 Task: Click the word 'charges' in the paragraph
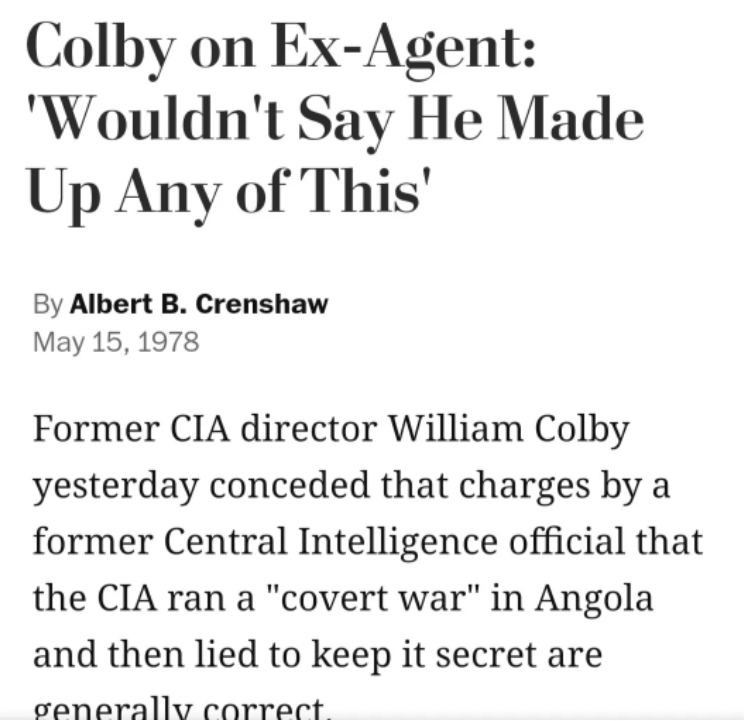pyautogui.click(x=524, y=486)
